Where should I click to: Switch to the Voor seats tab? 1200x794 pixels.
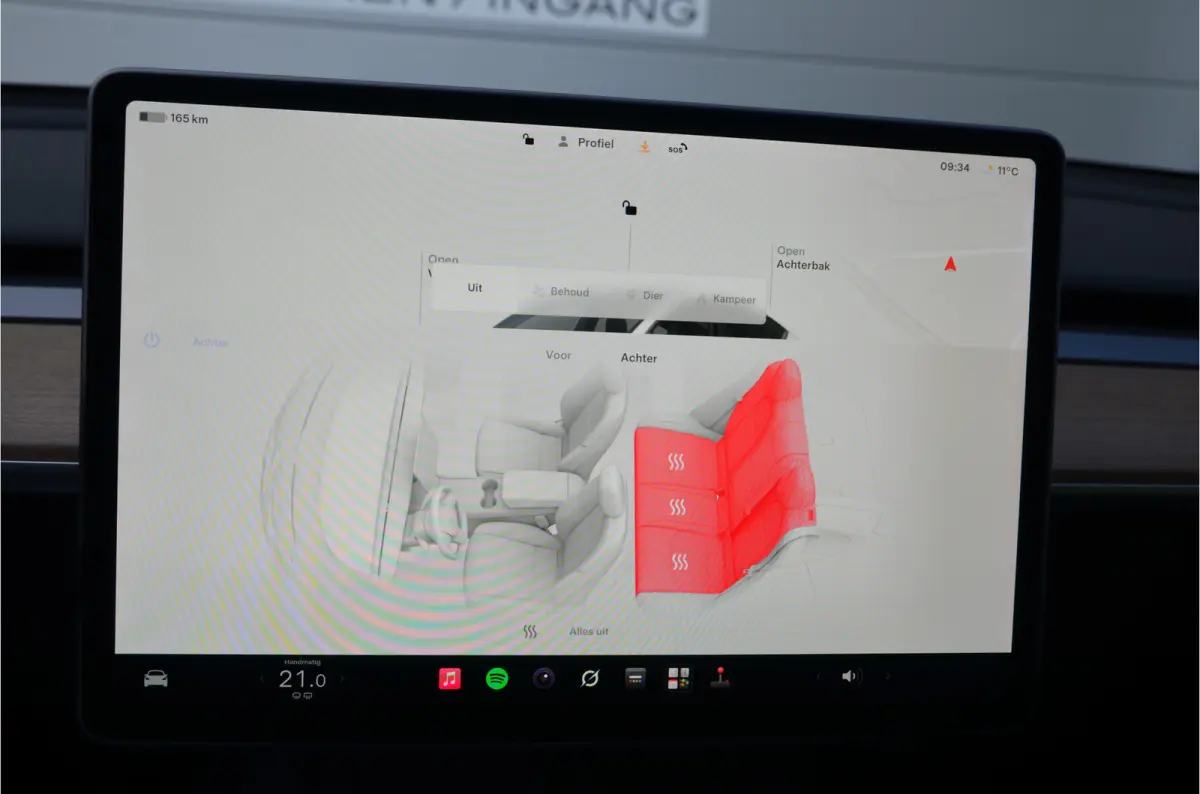(x=559, y=355)
